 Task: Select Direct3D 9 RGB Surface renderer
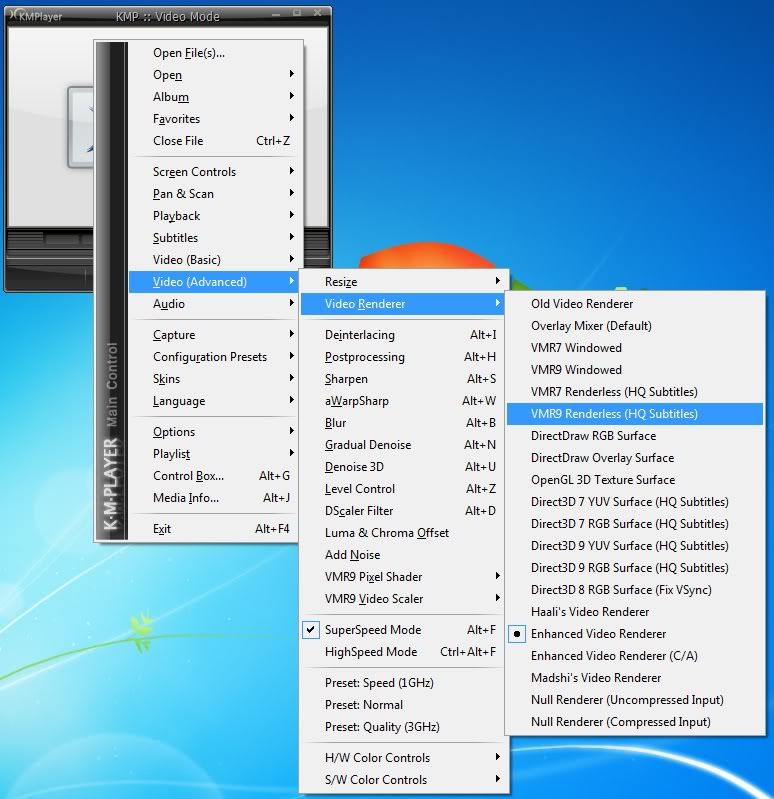(635, 568)
